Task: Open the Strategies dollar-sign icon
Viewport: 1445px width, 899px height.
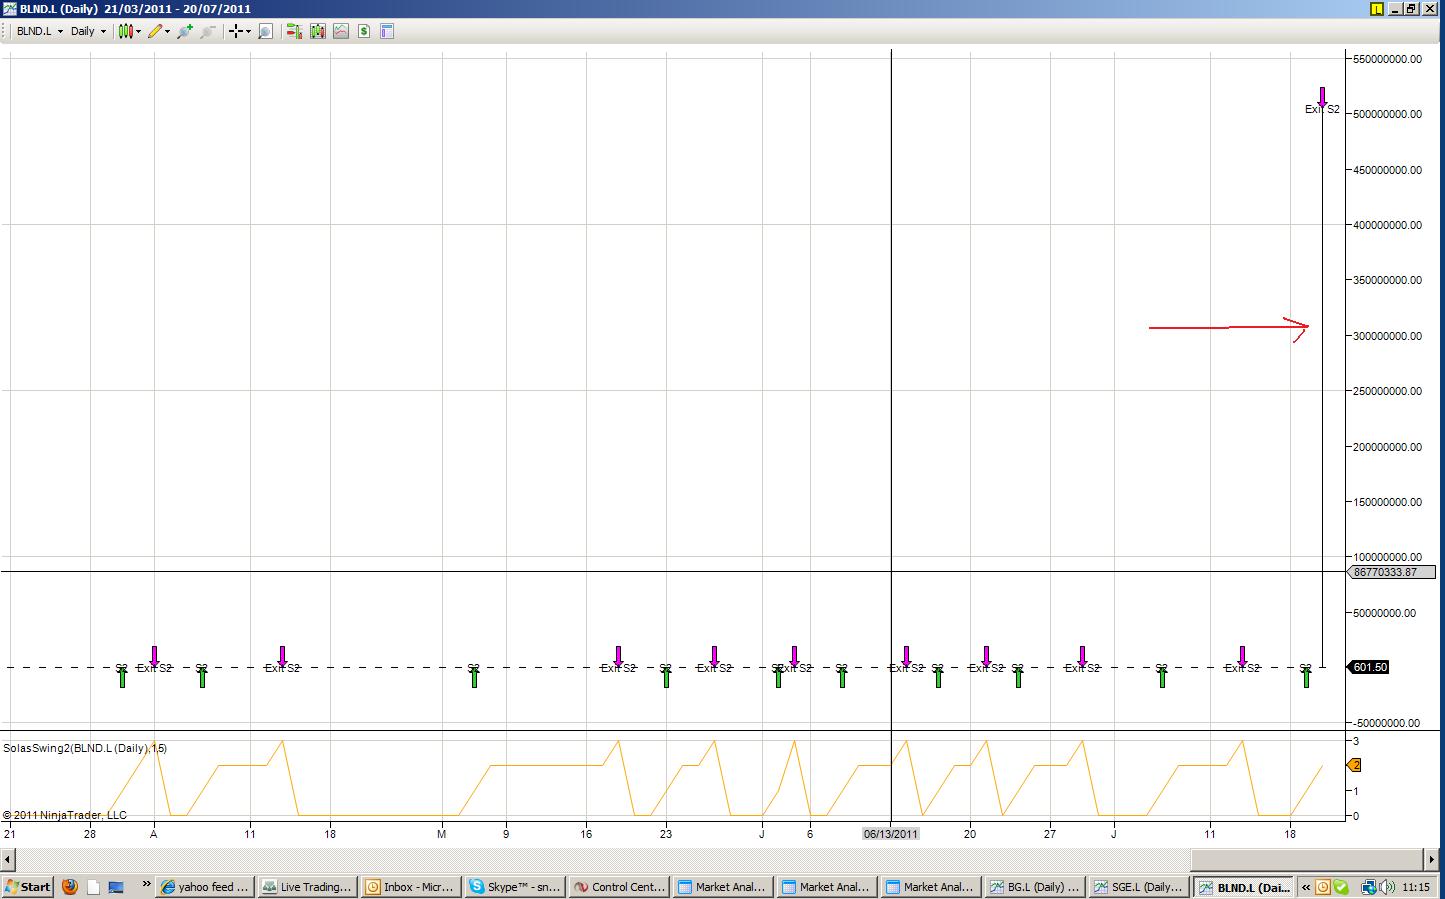Action: (364, 31)
